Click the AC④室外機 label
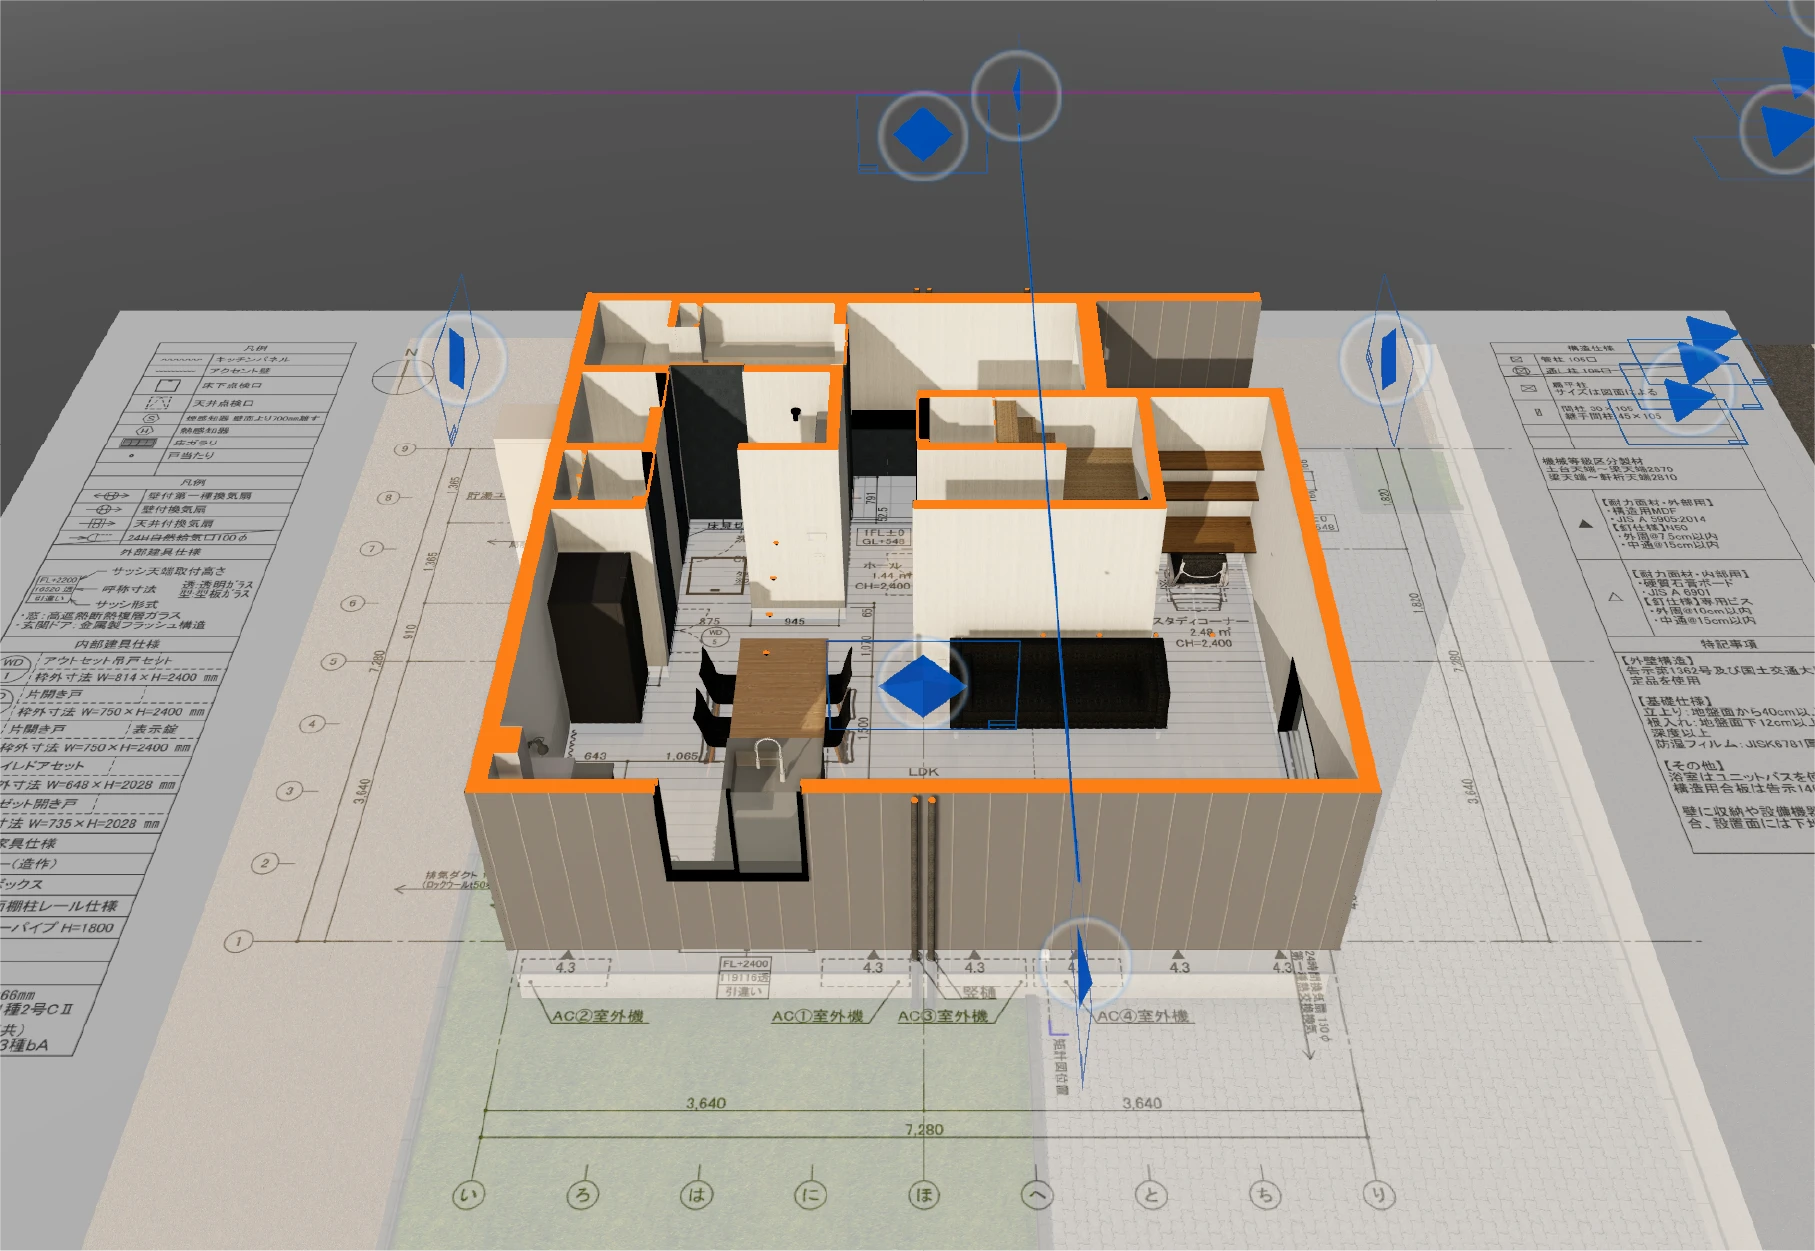This screenshot has height=1251, width=1815. pos(1143,1016)
